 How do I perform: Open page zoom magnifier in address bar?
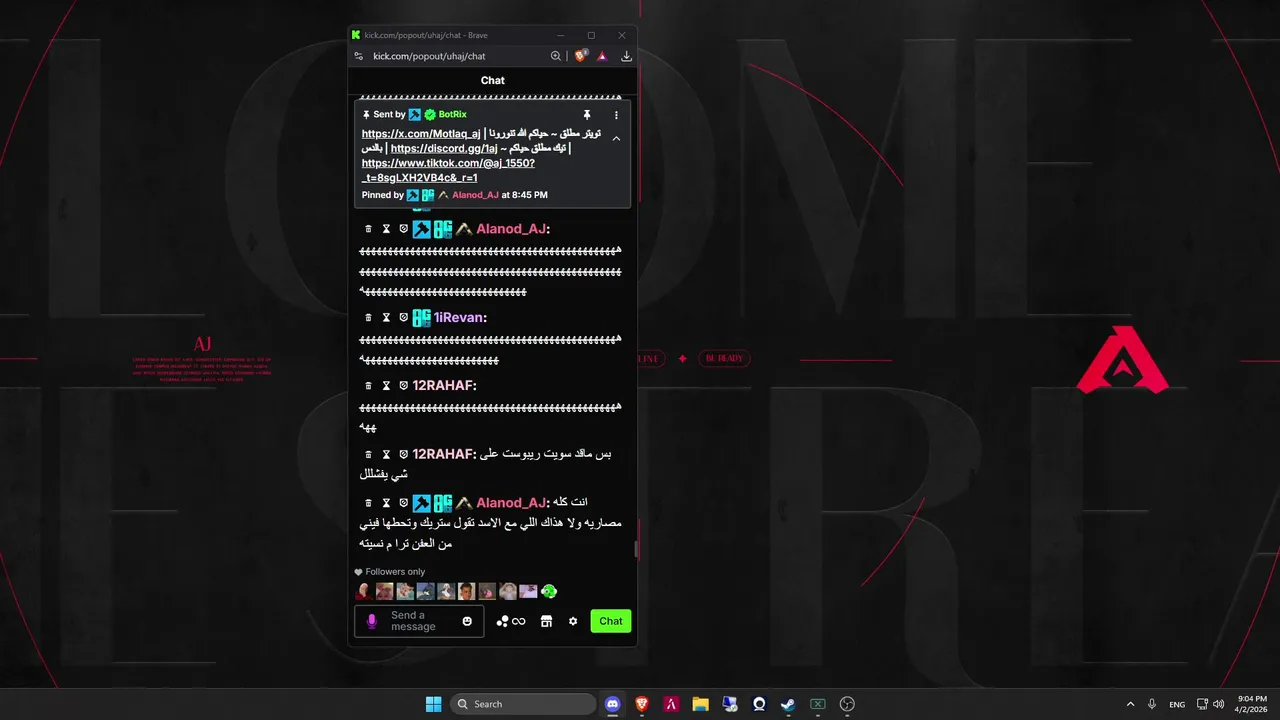click(556, 56)
